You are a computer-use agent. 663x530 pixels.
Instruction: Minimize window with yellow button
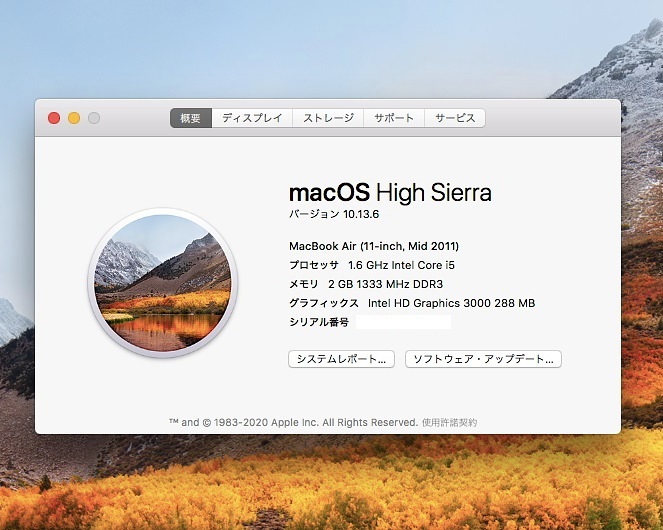[74, 118]
